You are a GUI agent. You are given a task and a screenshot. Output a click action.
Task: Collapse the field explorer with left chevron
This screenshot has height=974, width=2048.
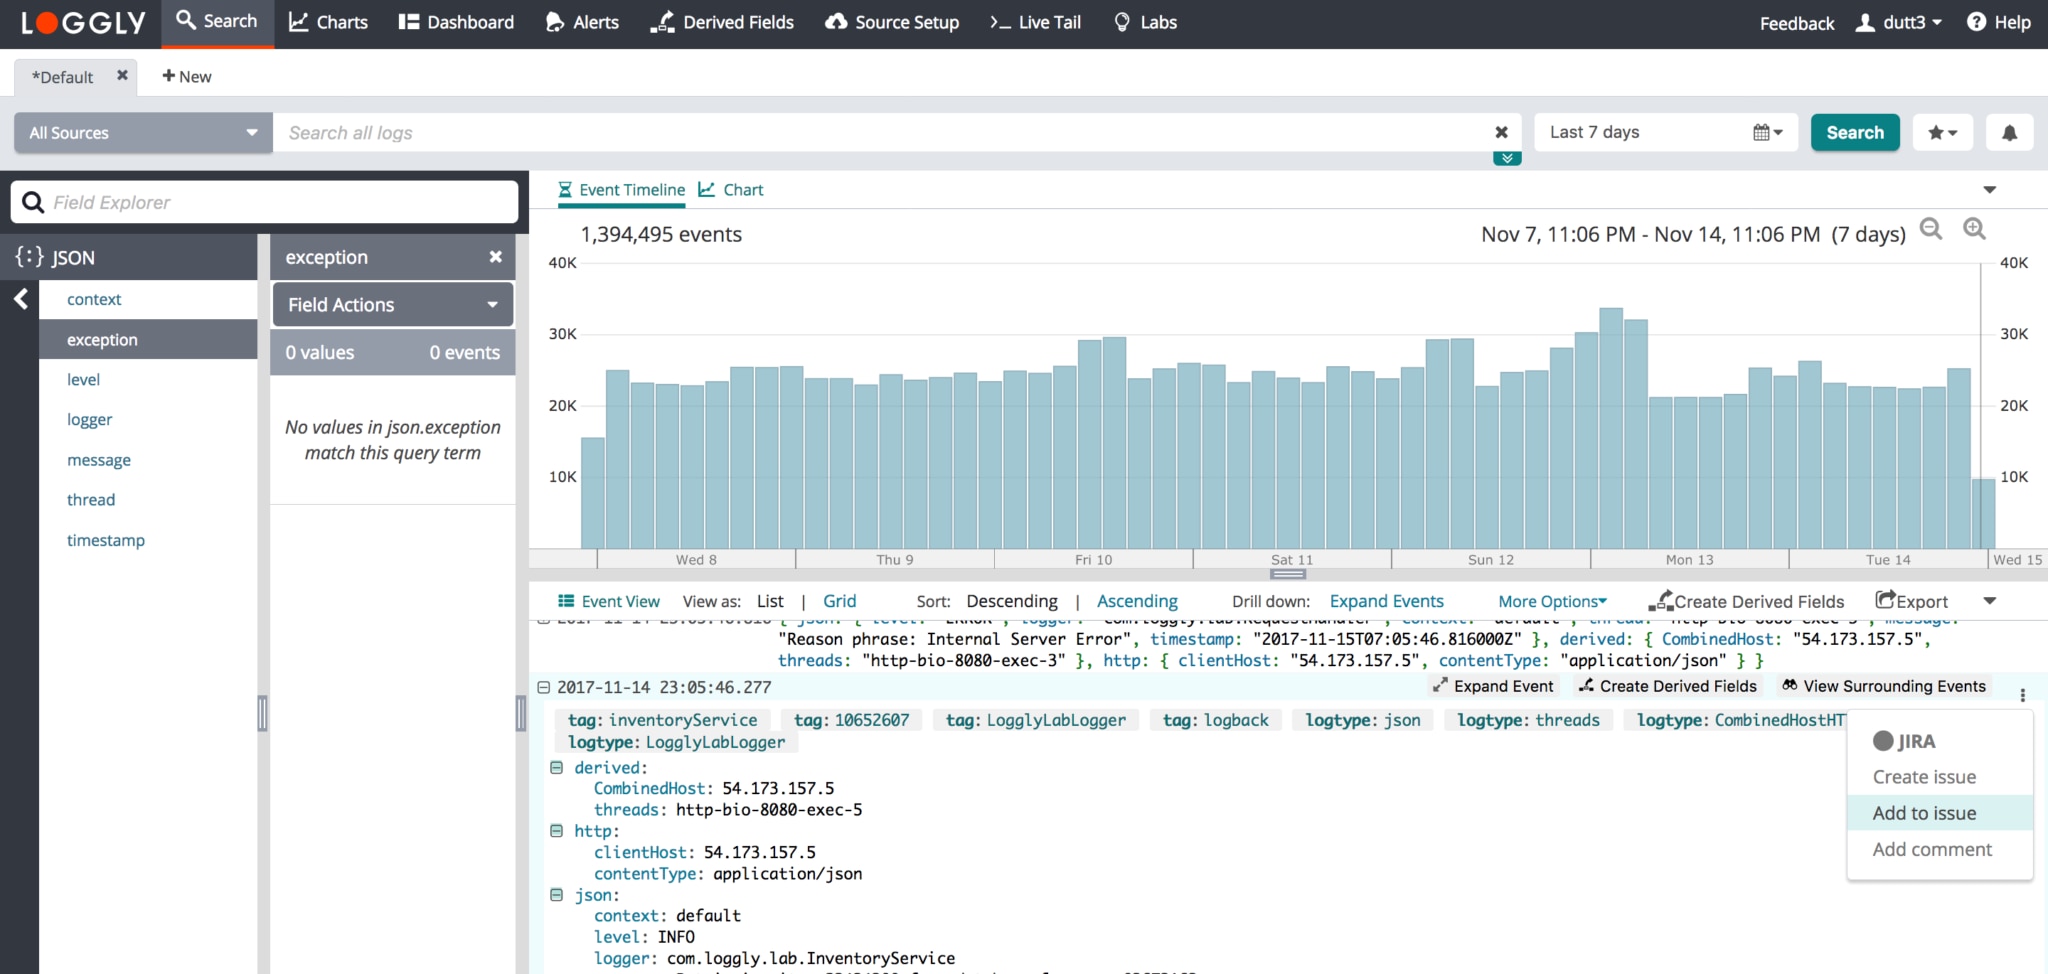click(21, 299)
